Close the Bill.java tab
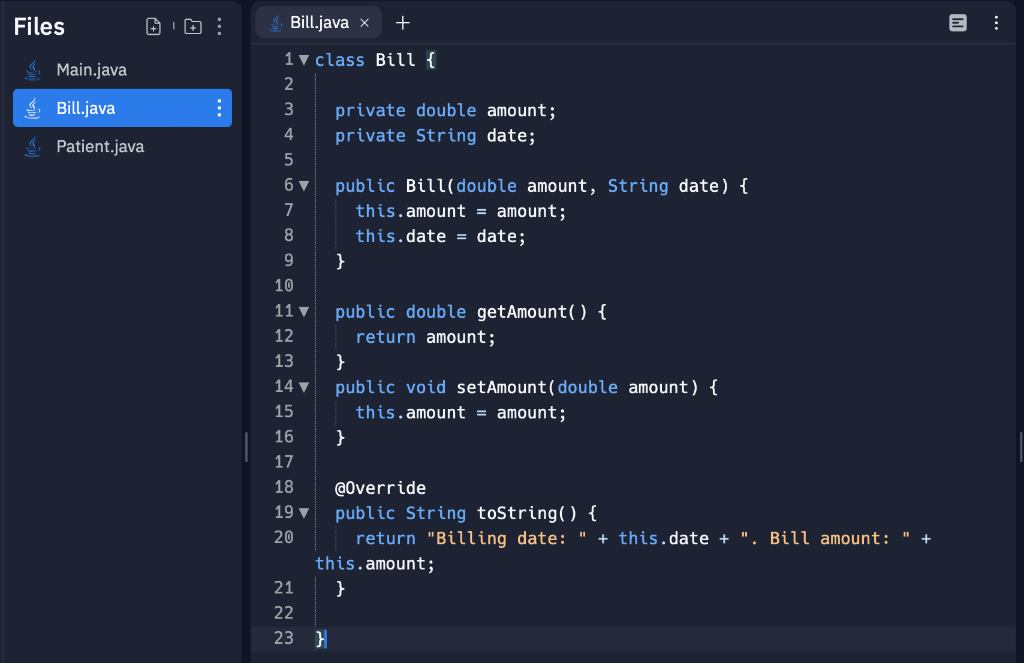The image size is (1024, 663). [x=363, y=21]
